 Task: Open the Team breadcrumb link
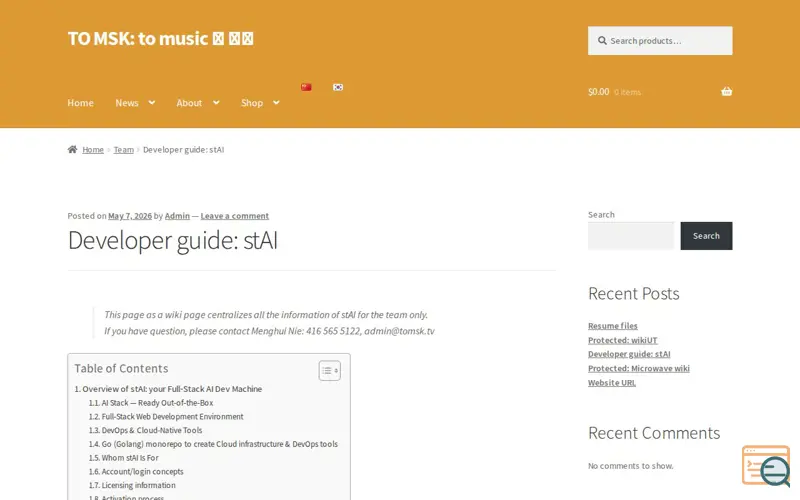pyautogui.click(x=123, y=149)
